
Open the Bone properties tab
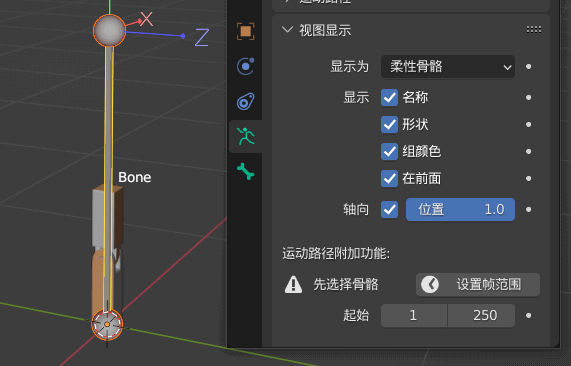pos(245,171)
